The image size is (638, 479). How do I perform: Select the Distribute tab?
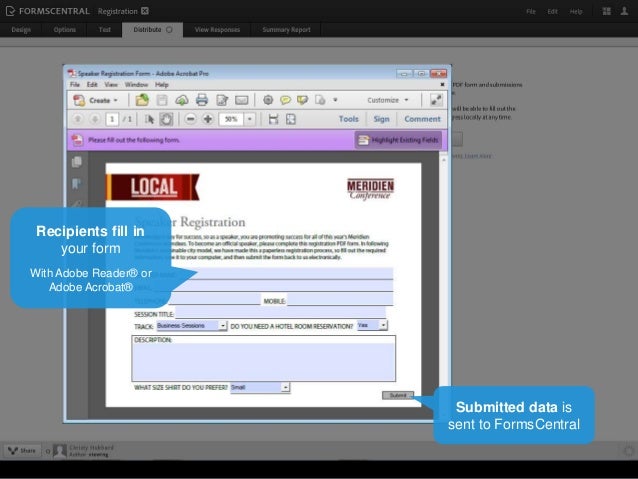tap(152, 30)
